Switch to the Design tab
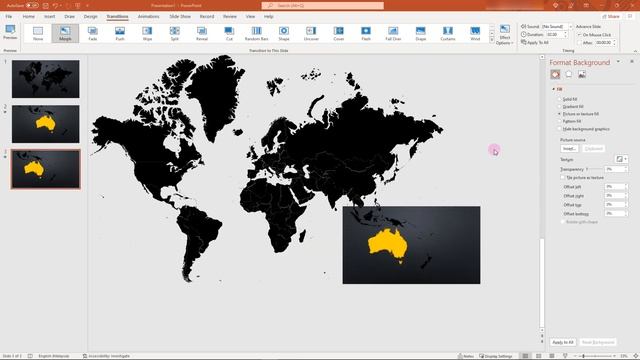 click(x=91, y=16)
